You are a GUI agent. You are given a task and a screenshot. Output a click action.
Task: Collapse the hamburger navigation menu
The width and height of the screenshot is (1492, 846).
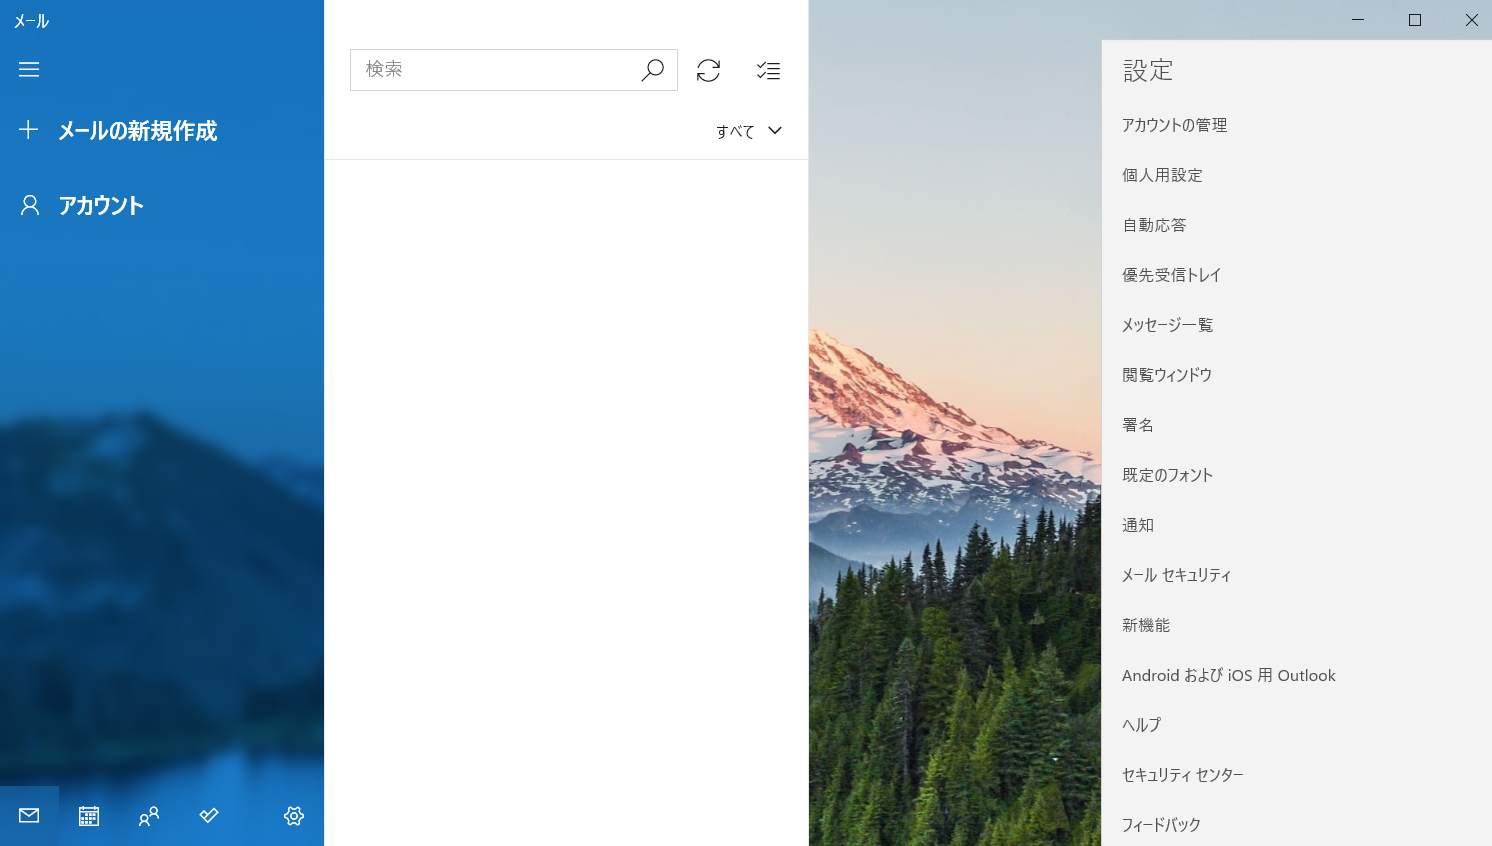click(x=29, y=69)
